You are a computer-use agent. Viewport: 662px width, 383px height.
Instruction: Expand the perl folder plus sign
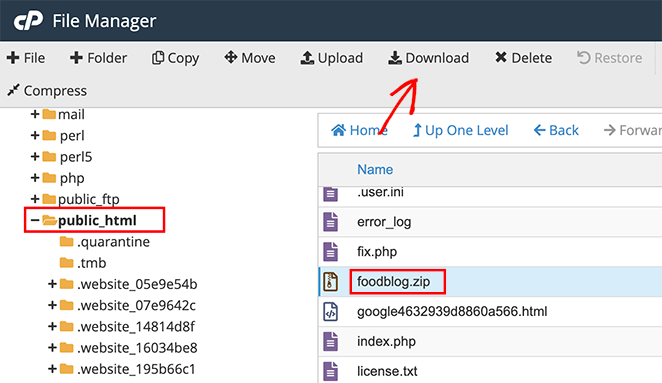pyautogui.click(x=35, y=135)
